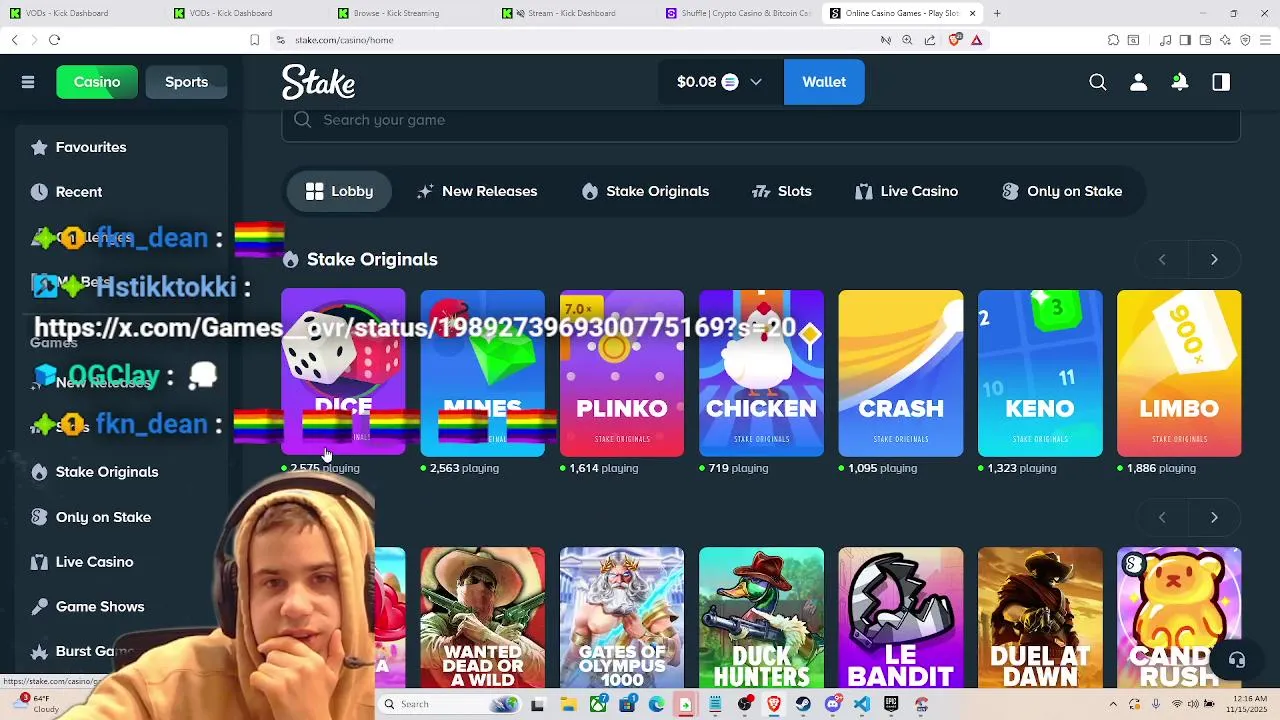Toggle the browser sidebar panel icon

[x=1185, y=40]
